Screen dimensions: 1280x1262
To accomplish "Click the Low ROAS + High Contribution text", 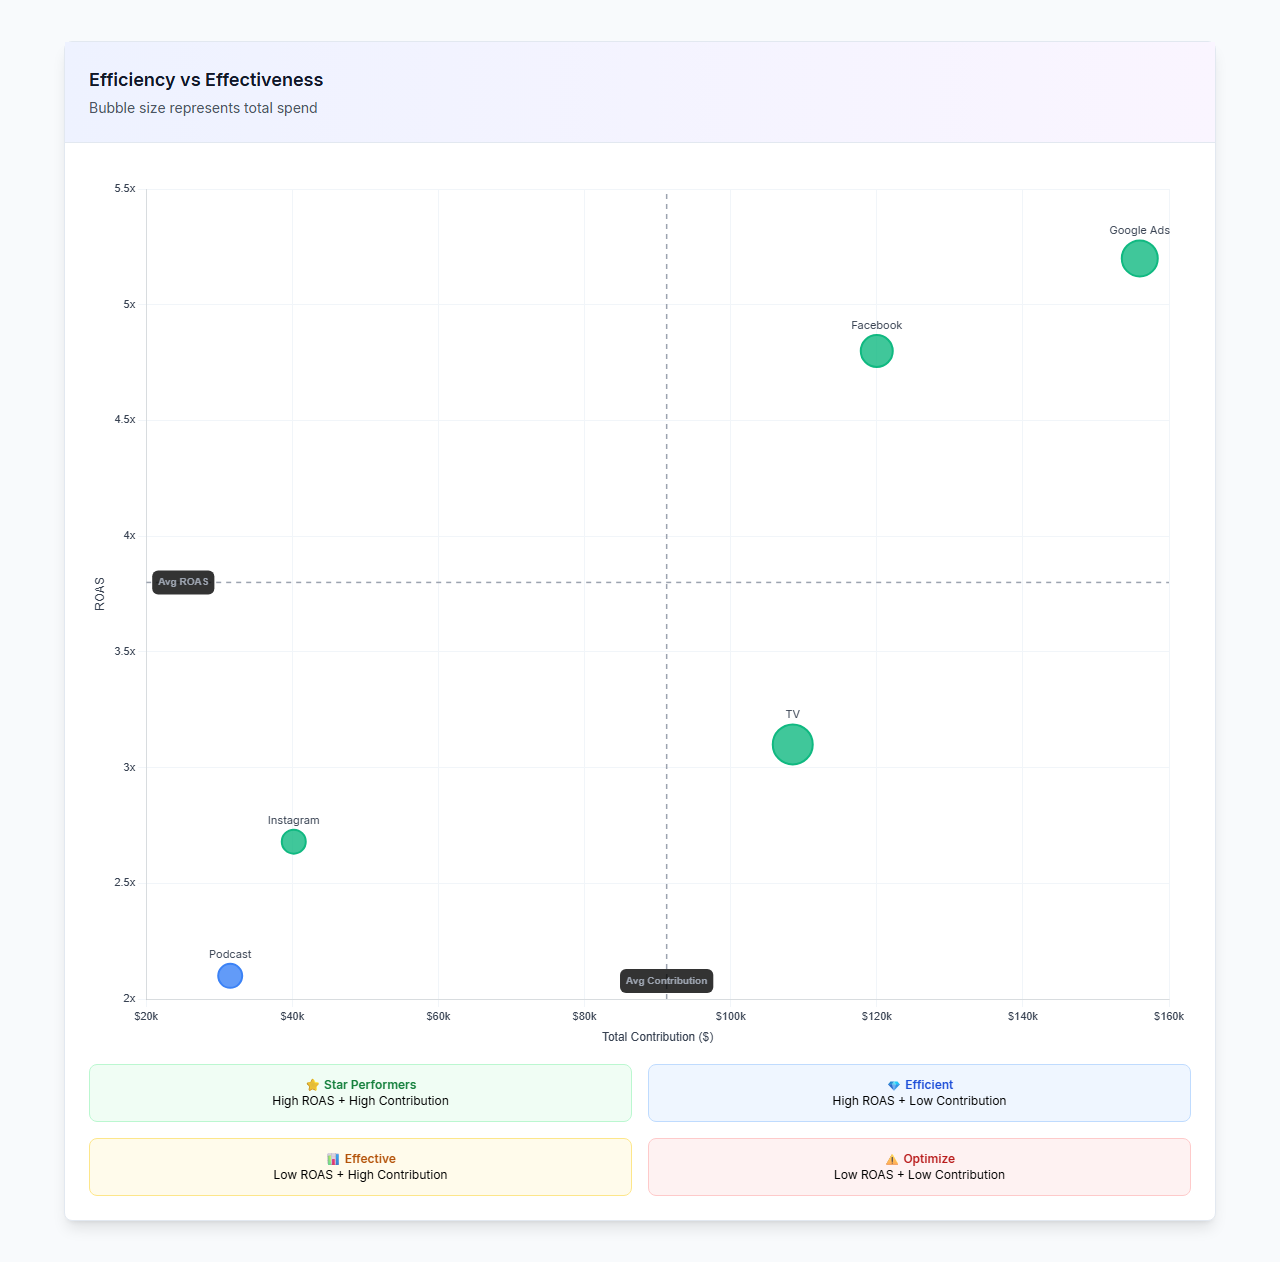I will (360, 1175).
